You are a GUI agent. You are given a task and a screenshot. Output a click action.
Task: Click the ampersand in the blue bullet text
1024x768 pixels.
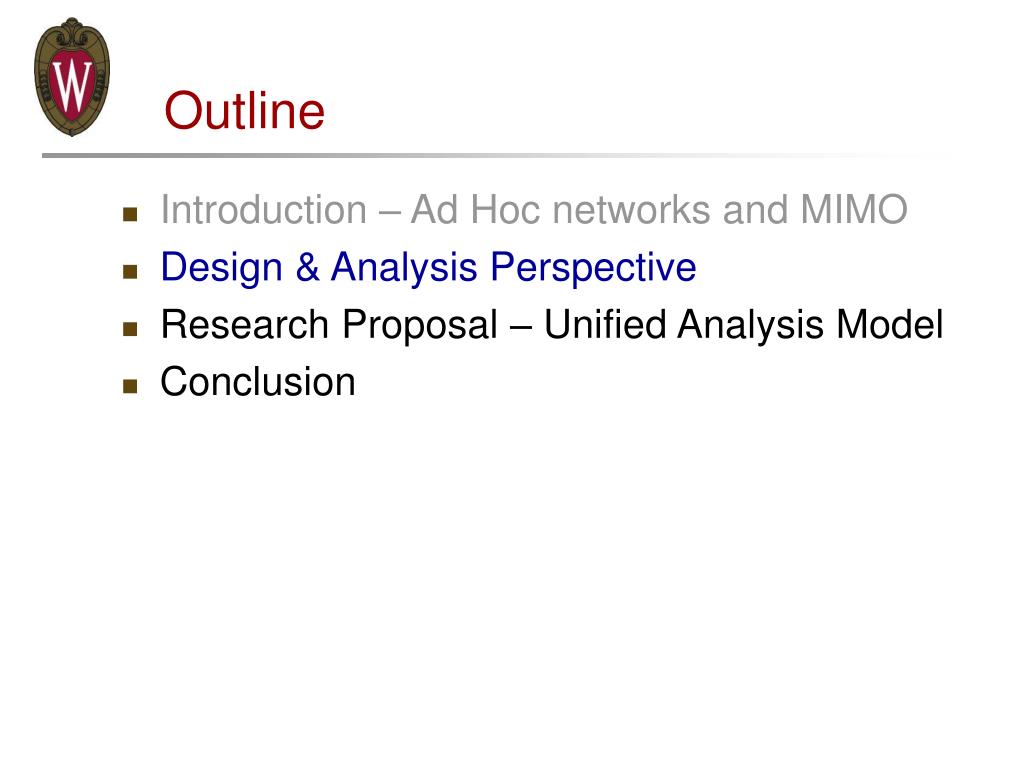[307, 268]
